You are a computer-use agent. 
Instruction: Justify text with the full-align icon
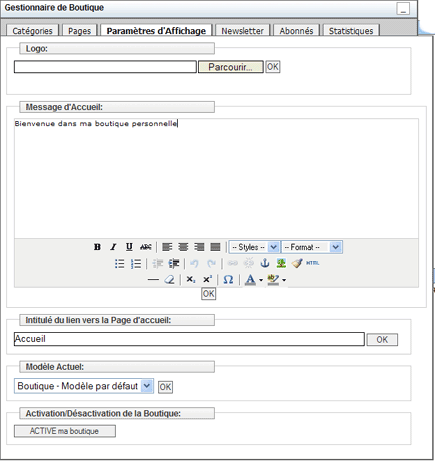215,247
